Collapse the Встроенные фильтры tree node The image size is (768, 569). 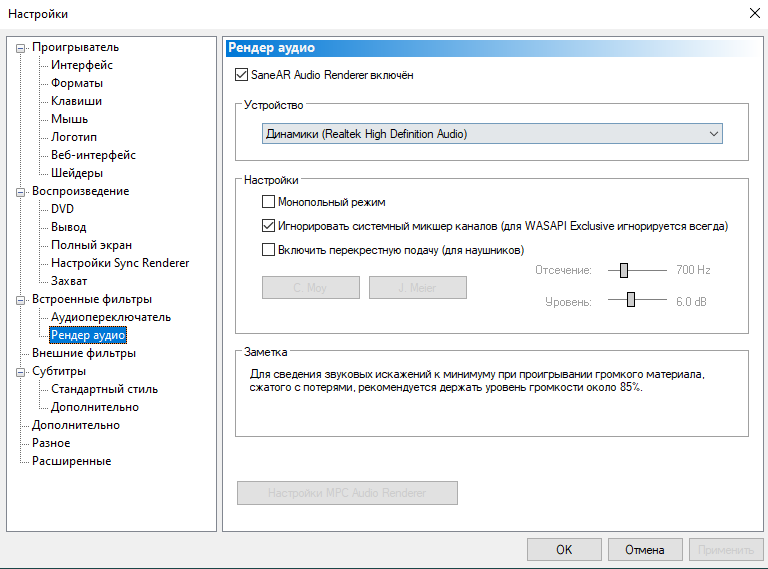[x=20, y=300]
